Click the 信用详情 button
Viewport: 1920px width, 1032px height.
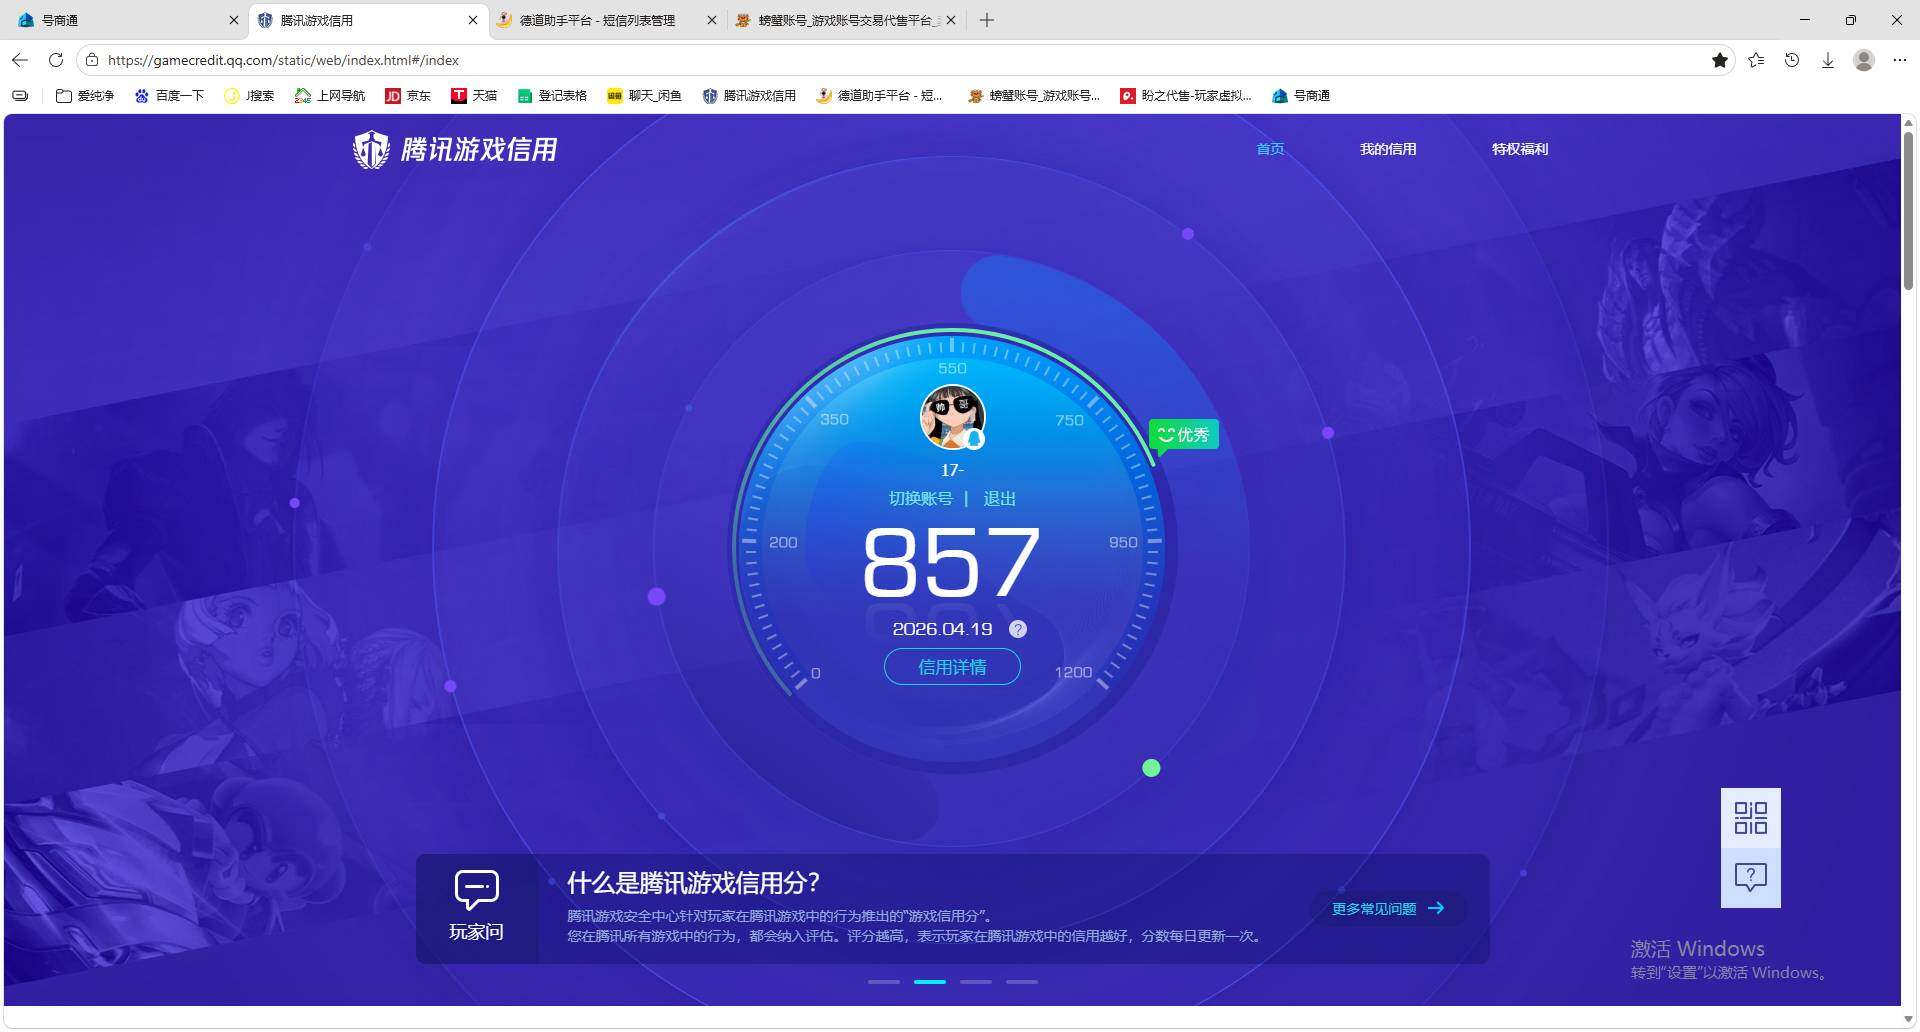pyautogui.click(x=951, y=667)
